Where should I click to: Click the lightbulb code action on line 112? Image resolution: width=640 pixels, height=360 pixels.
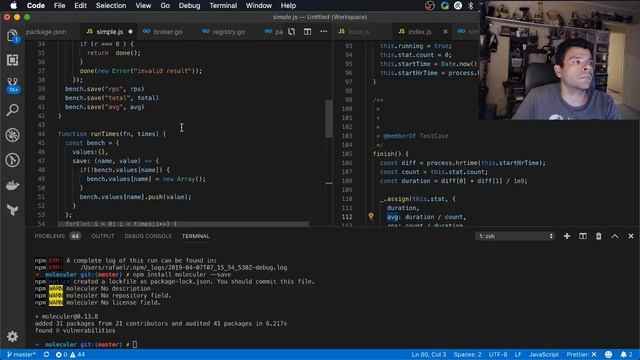pos(371,216)
